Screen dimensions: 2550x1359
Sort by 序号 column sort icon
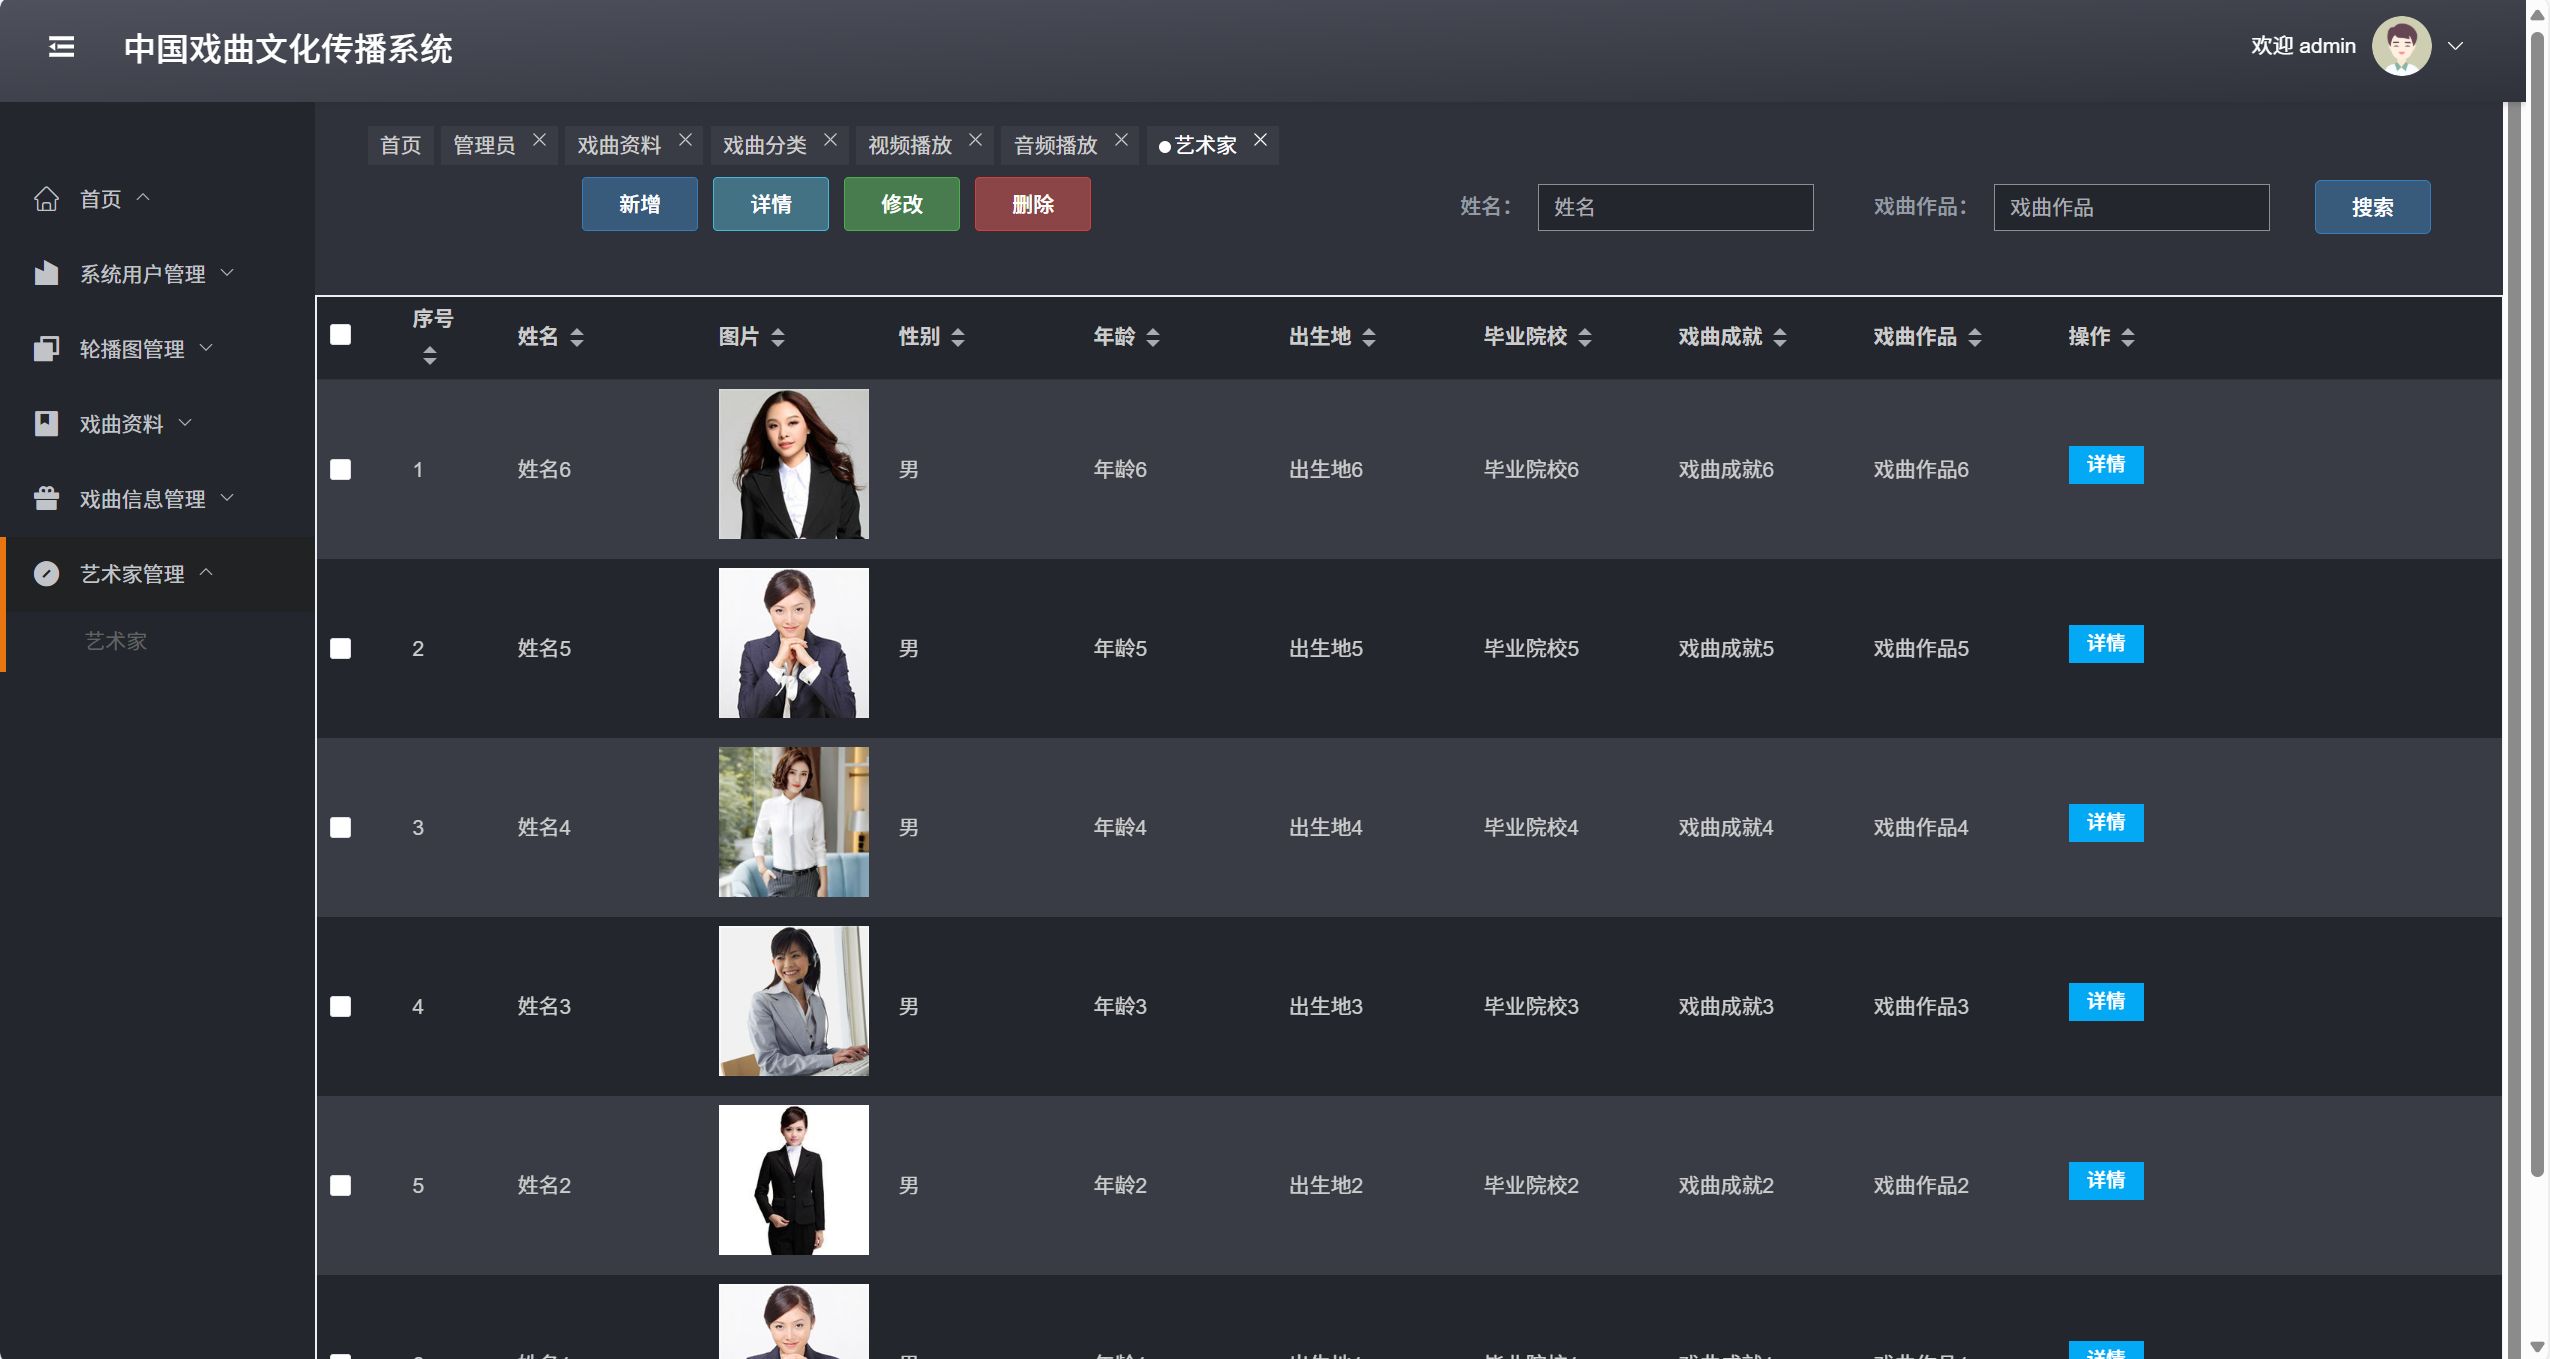[430, 355]
